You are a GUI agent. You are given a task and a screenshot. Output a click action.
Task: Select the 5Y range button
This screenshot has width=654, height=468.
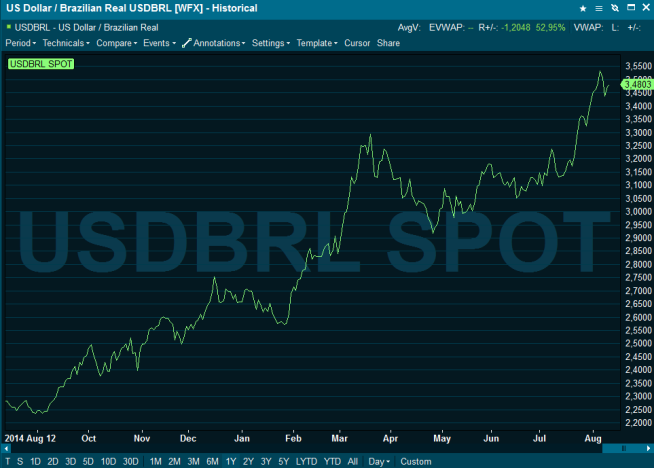(x=284, y=461)
